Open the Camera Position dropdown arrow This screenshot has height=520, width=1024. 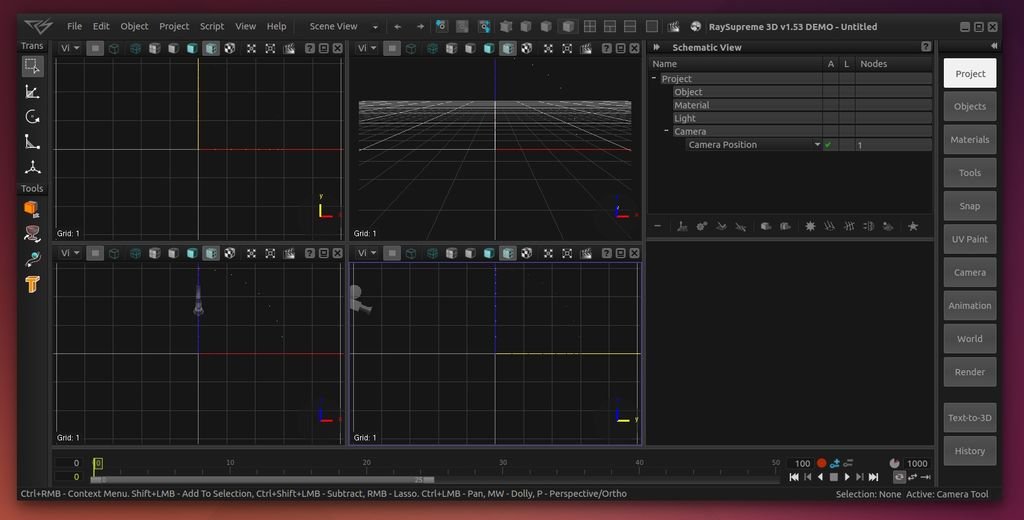click(x=817, y=145)
